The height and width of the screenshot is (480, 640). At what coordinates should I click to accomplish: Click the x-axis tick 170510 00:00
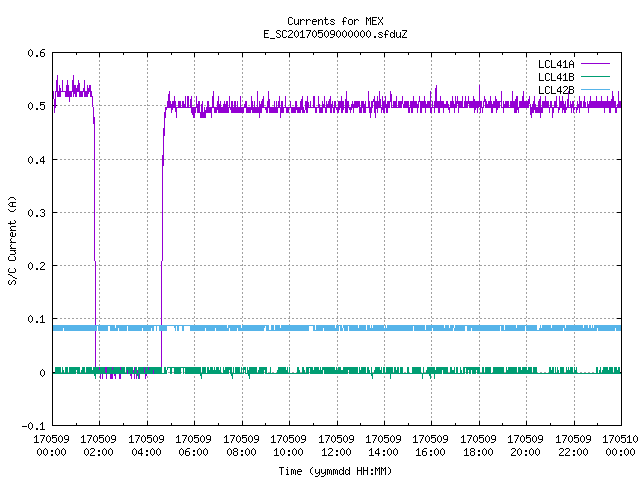click(620, 446)
